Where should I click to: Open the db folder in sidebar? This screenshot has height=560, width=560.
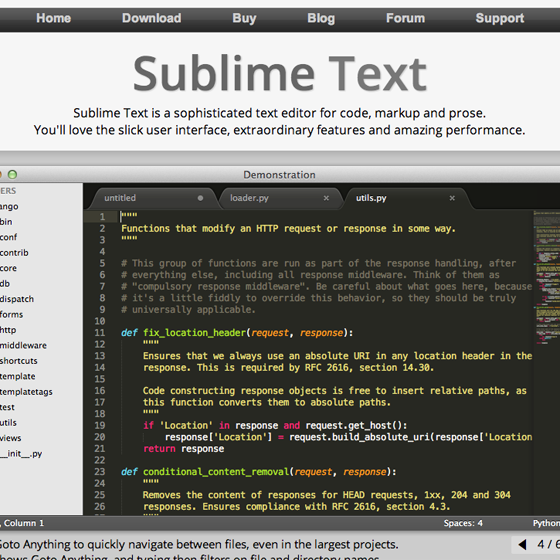click(5, 284)
